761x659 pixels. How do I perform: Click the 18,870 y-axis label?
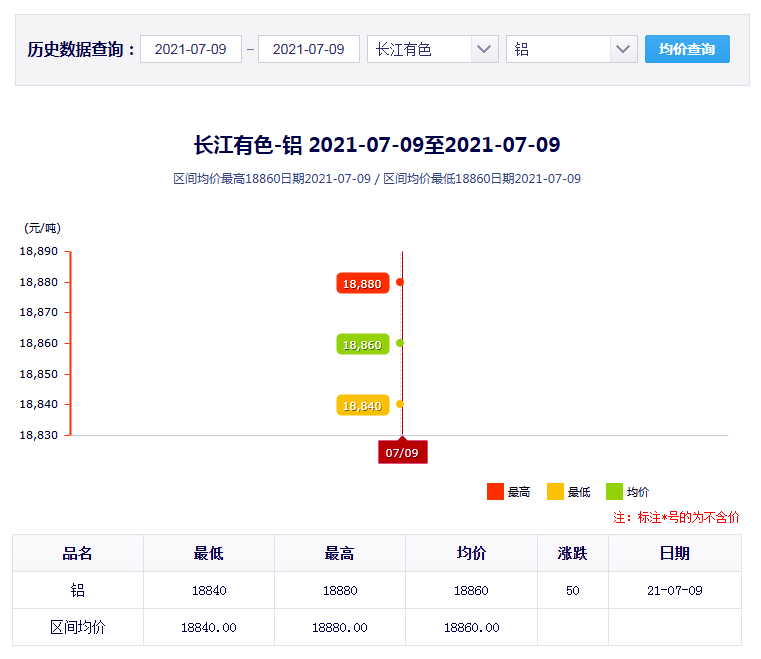(x=38, y=313)
